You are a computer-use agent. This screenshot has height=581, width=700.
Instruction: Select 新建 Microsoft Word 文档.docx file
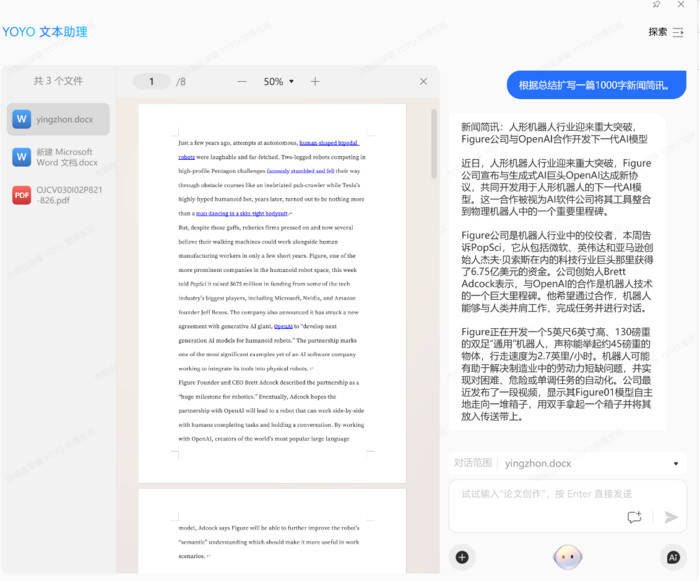pyautogui.click(x=58, y=157)
